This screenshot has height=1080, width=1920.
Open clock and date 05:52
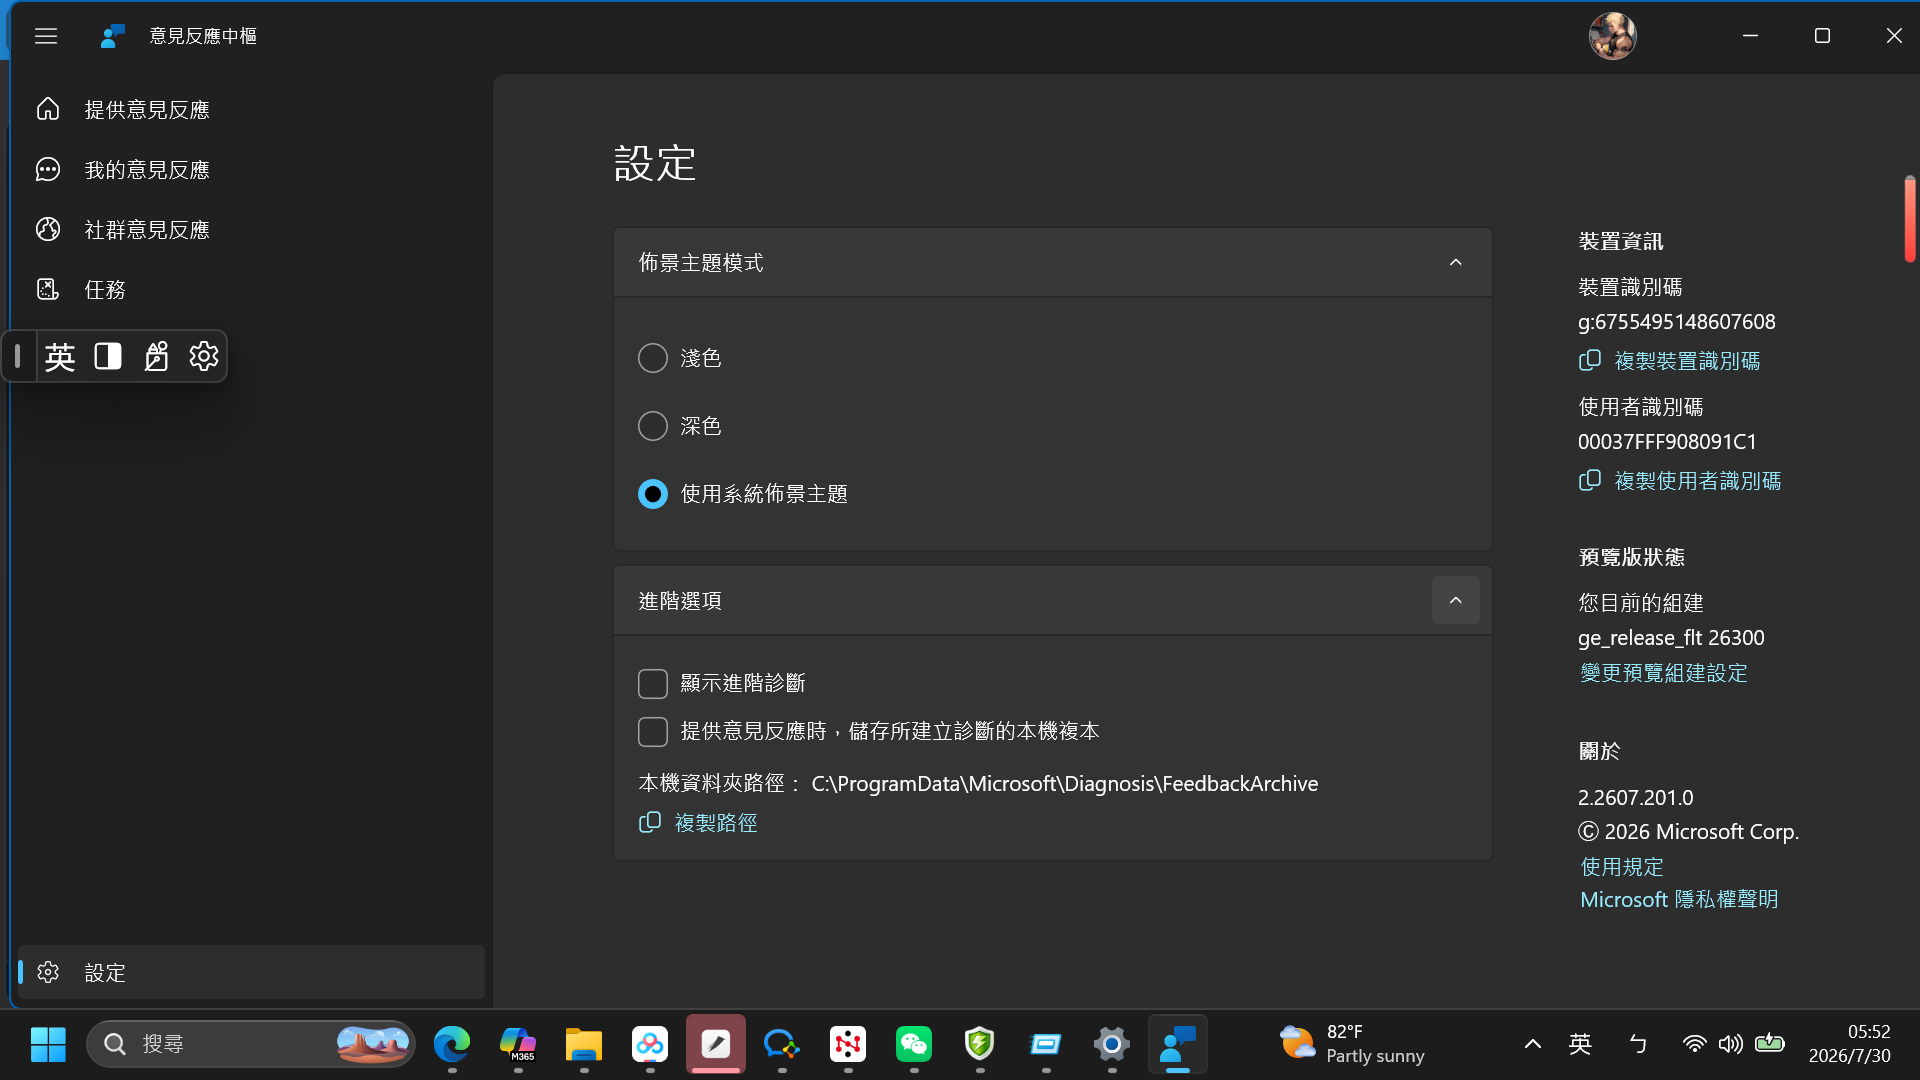tap(1850, 1044)
